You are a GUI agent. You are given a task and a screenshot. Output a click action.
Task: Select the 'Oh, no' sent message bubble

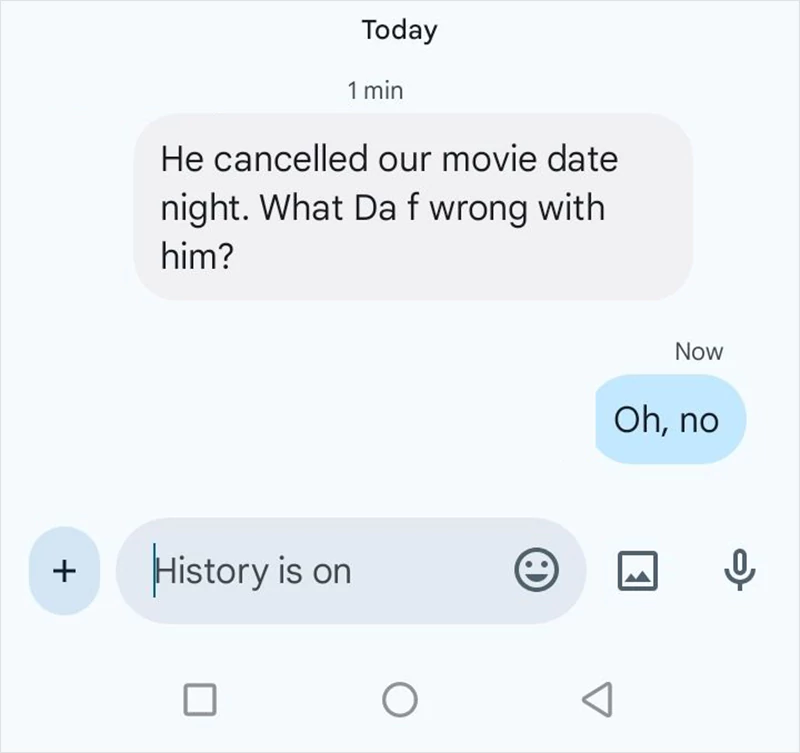coord(670,420)
